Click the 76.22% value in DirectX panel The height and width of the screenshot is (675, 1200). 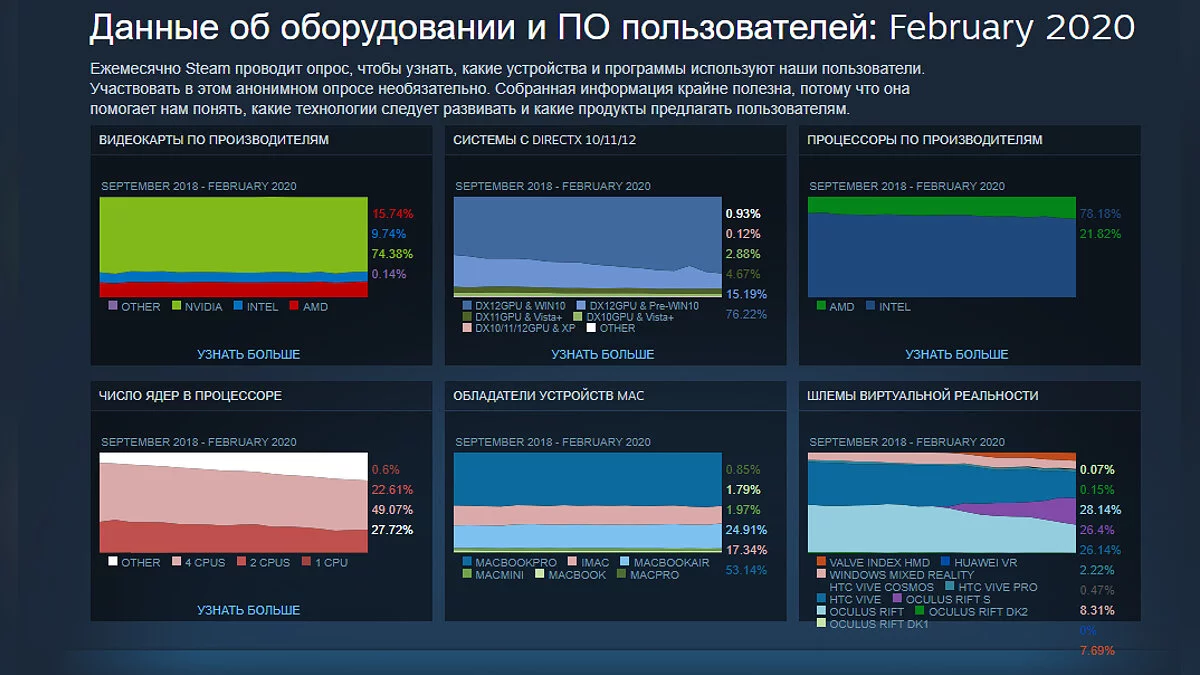(746, 313)
